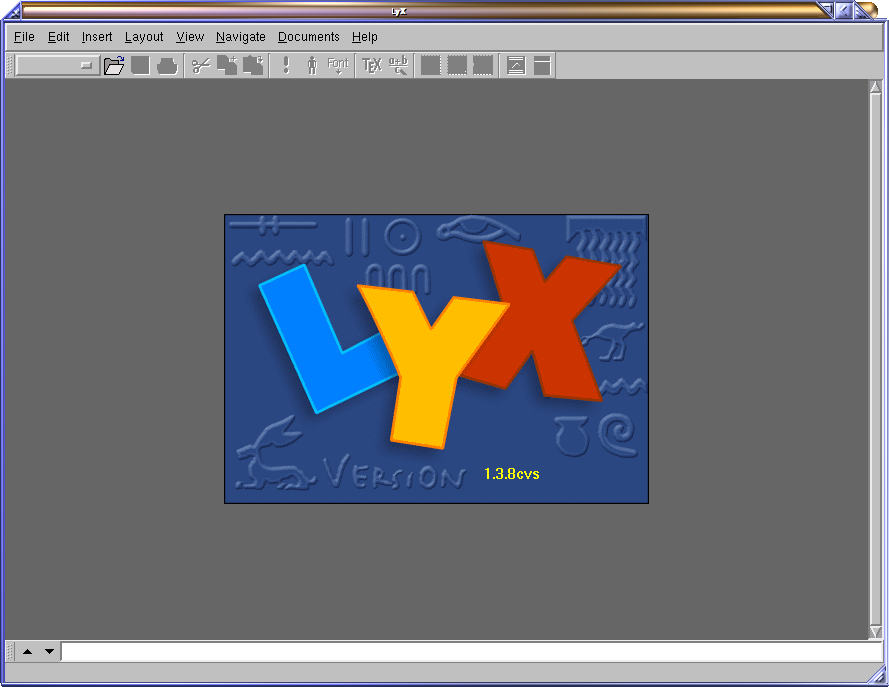
Task: Toggle emphasis with the exclamation mark icon
Action: 286,66
